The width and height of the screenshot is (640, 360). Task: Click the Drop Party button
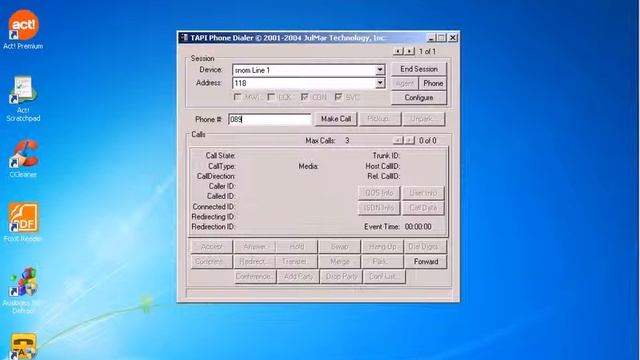coord(341,276)
